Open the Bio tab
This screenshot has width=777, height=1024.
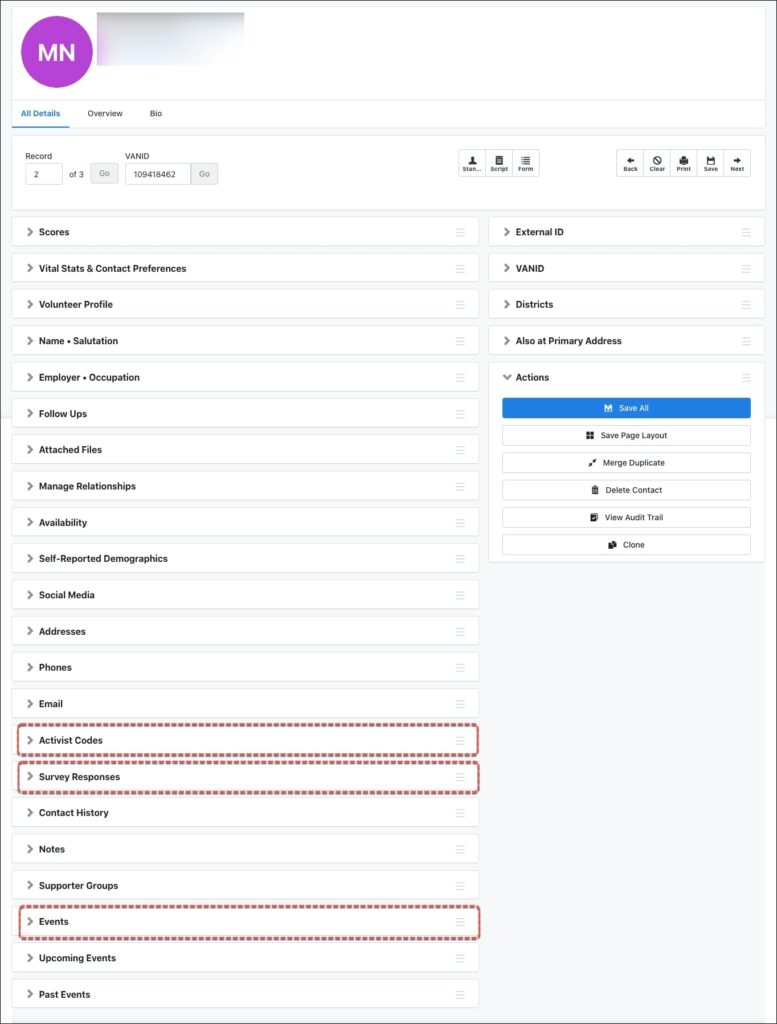(x=155, y=114)
